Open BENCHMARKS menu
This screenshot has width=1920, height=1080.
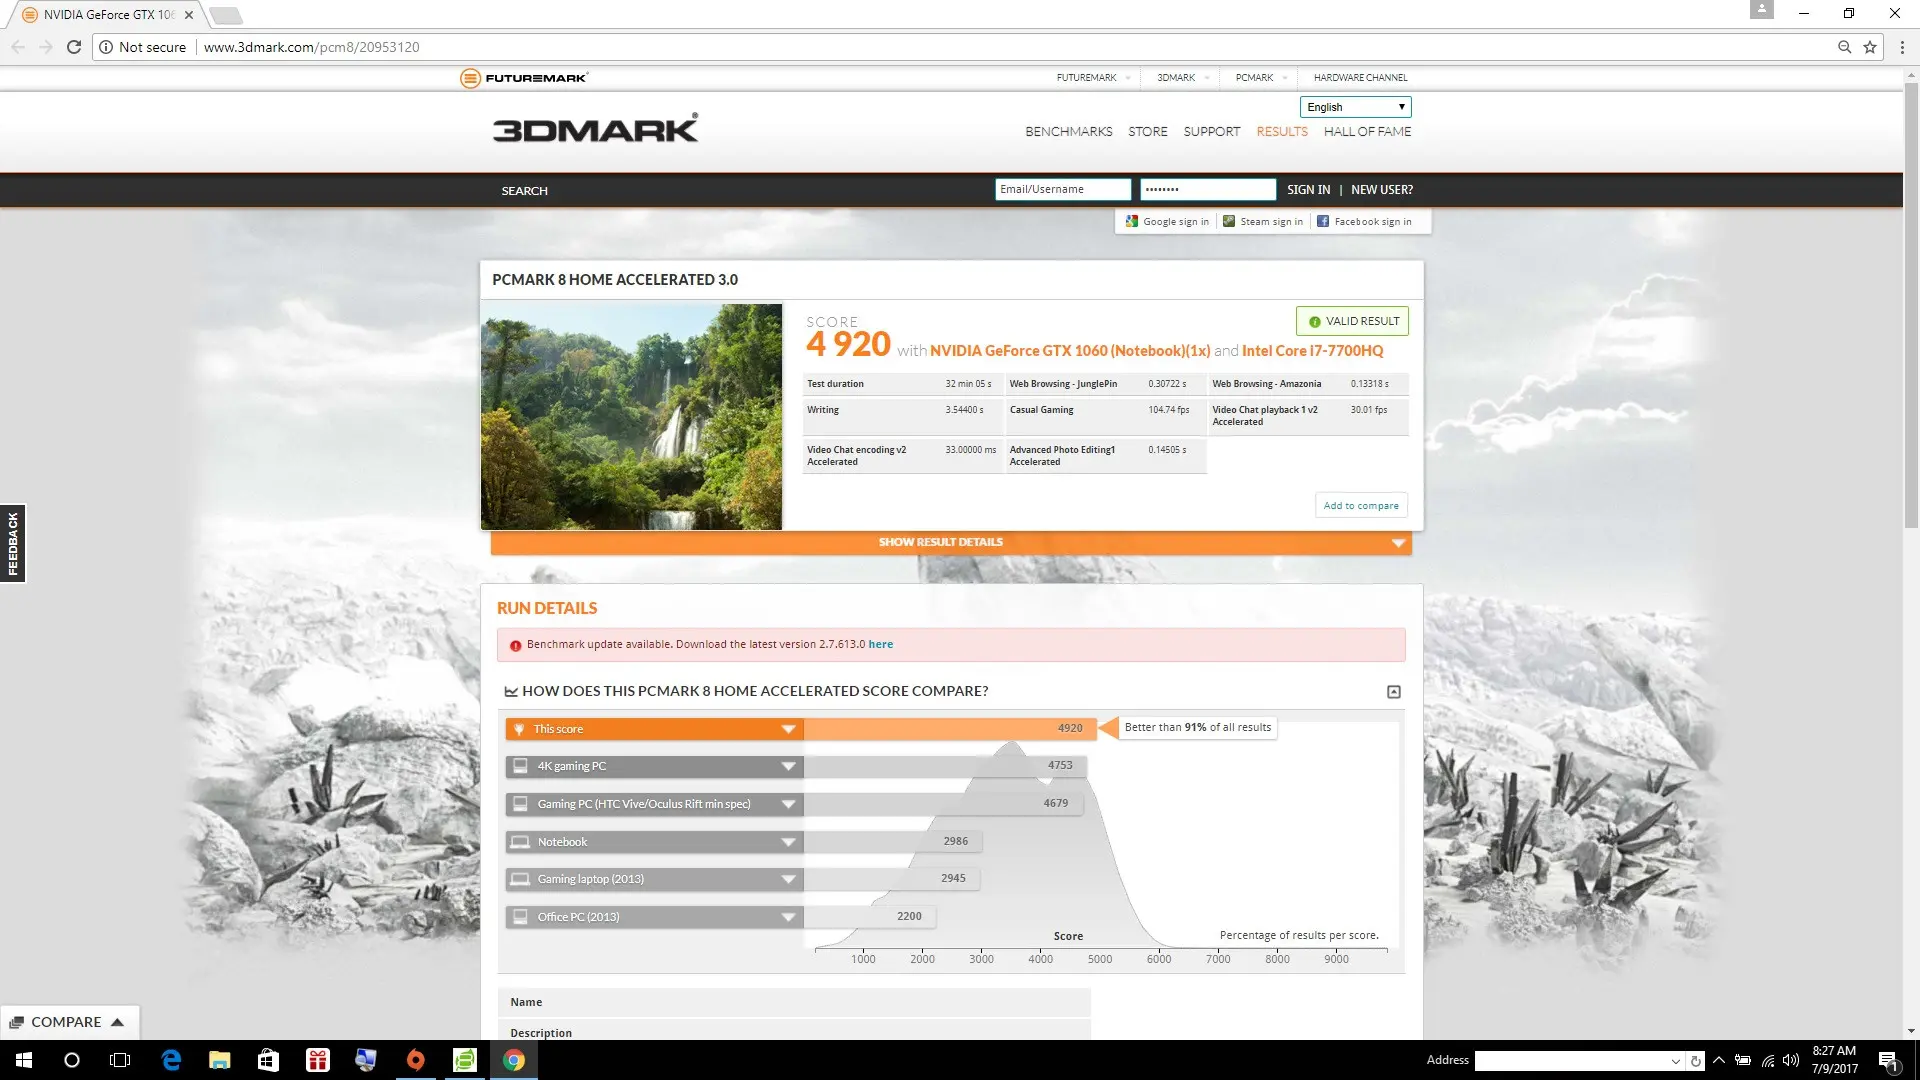pyautogui.click(x=1068, y=132)
